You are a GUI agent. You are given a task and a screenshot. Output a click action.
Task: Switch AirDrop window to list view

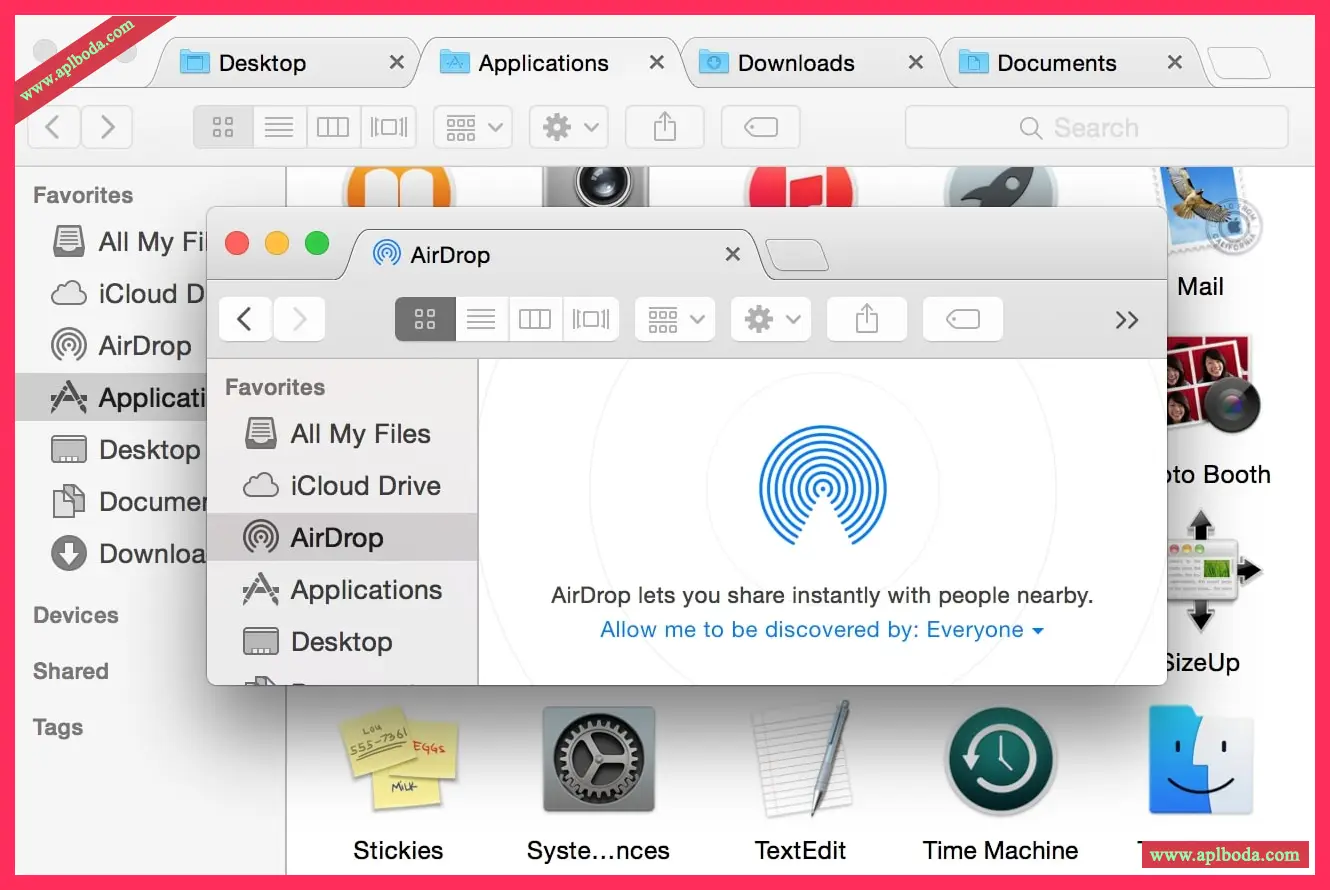click(x=481, y=320)
